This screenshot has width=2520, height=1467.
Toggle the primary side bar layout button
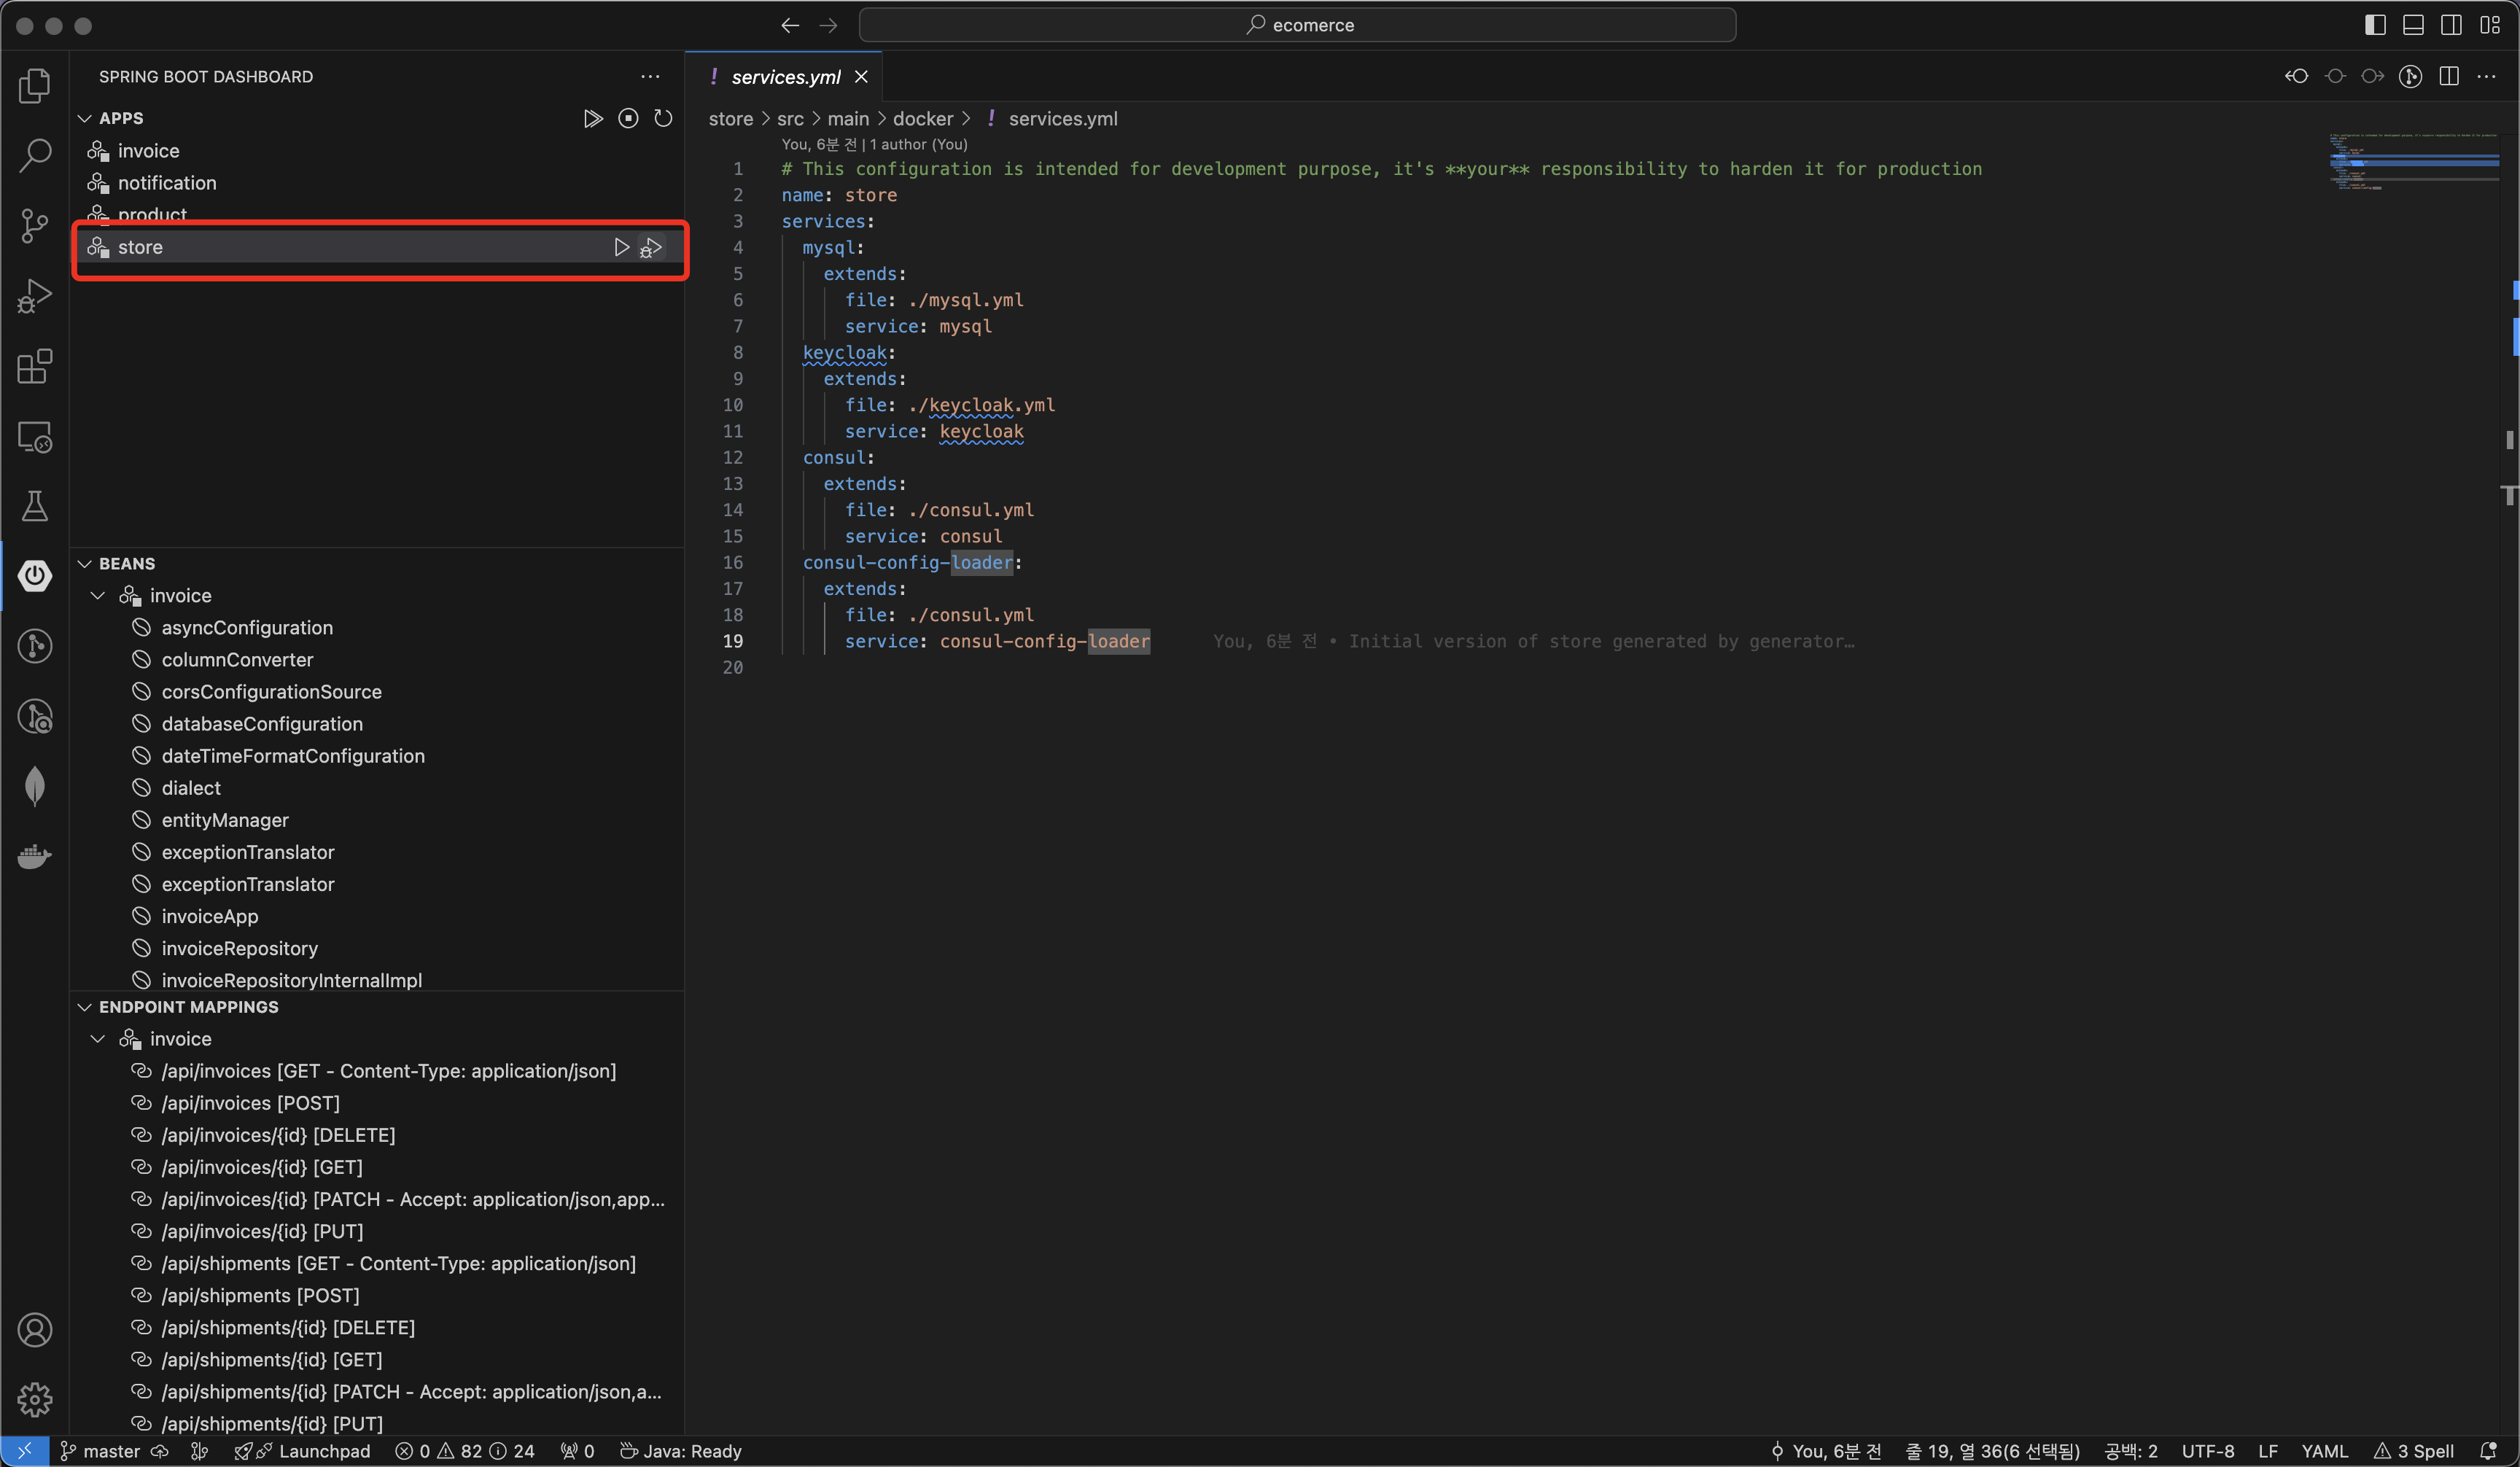coord(2375,25)
